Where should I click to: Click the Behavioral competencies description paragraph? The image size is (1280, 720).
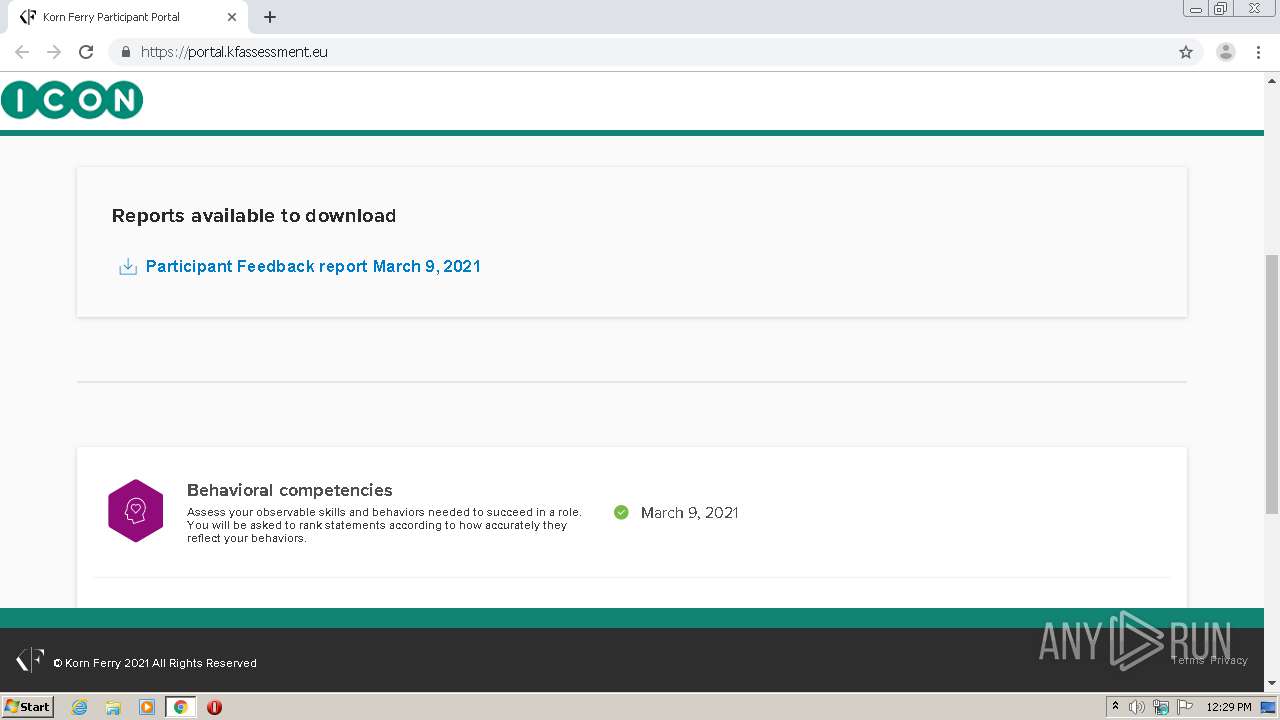coord(384,525)
